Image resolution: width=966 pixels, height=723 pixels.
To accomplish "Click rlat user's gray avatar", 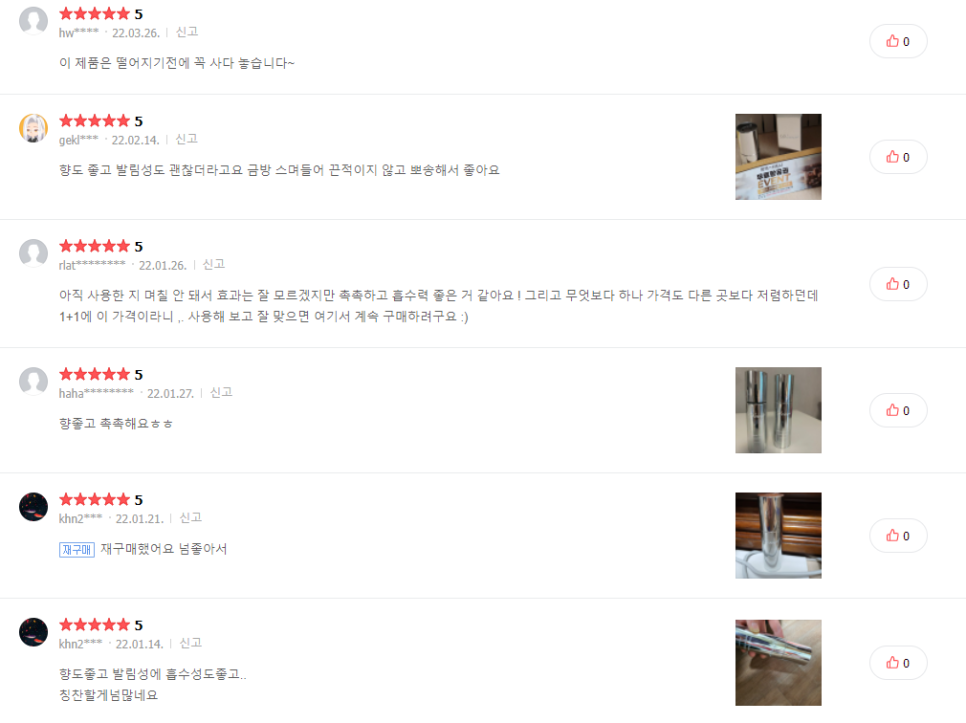I will coord(33,254).
